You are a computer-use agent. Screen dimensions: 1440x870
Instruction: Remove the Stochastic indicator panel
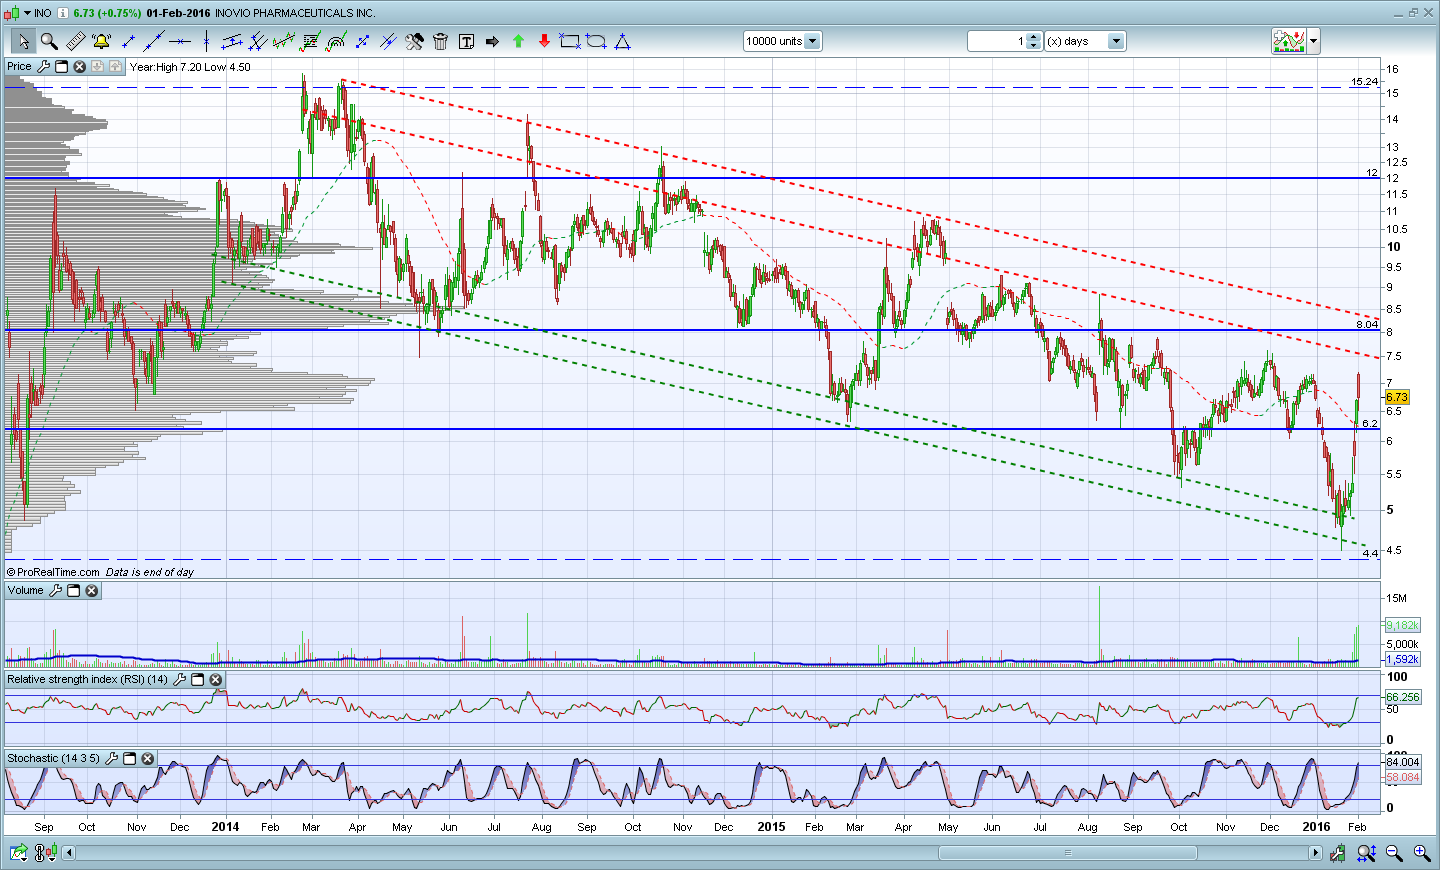pyautogui.click(x=147, y=759)
